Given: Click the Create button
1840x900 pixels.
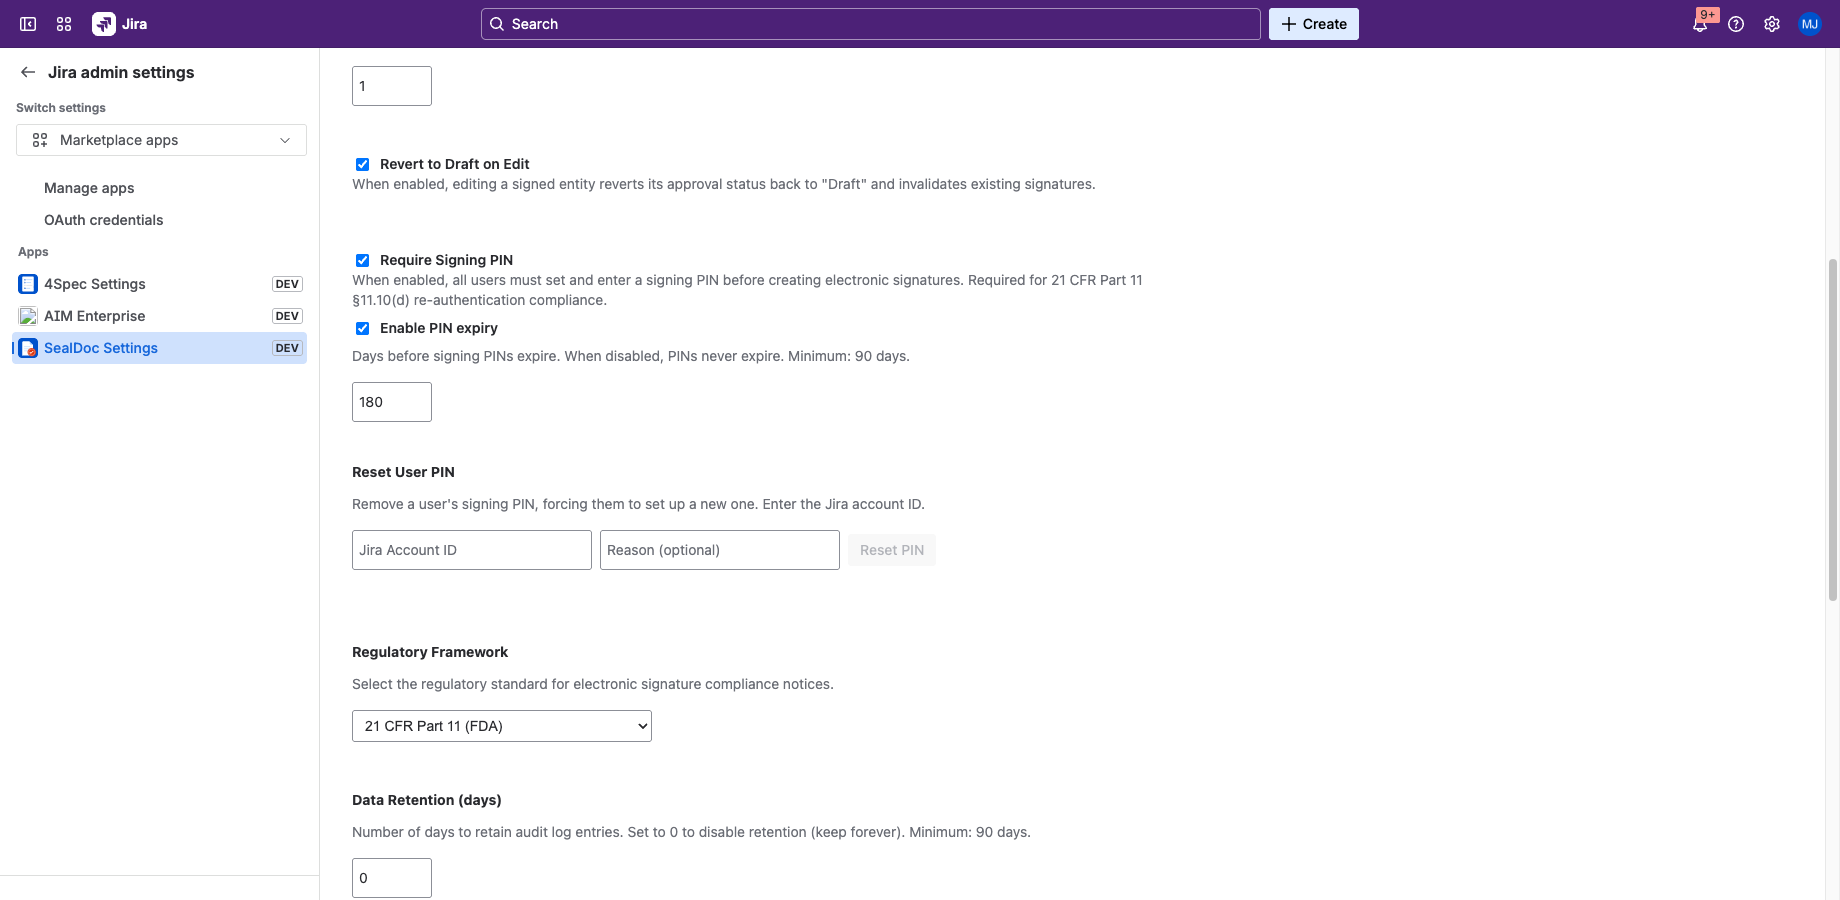Looking at the screenshot, I should tap(1313, 23).
